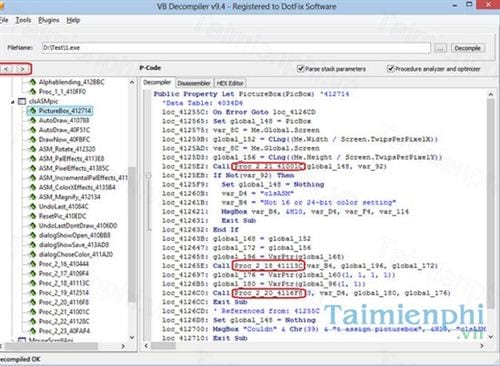The height and width of the screenshot is (366, 500).
Task: Select Proc_2_23_40FAF4 in the tree
Action: [64, 331]
